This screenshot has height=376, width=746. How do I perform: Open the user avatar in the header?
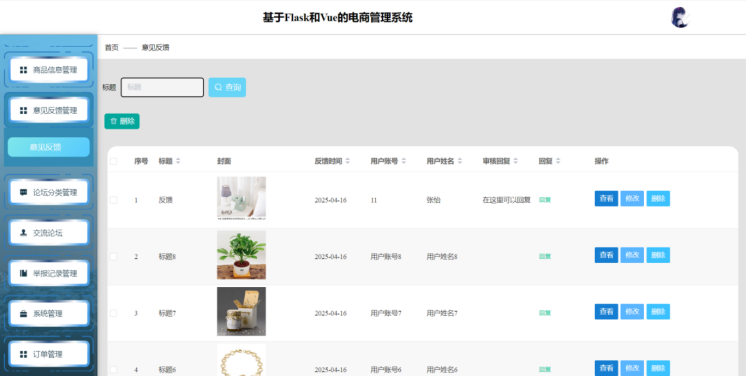coord(680,18)
